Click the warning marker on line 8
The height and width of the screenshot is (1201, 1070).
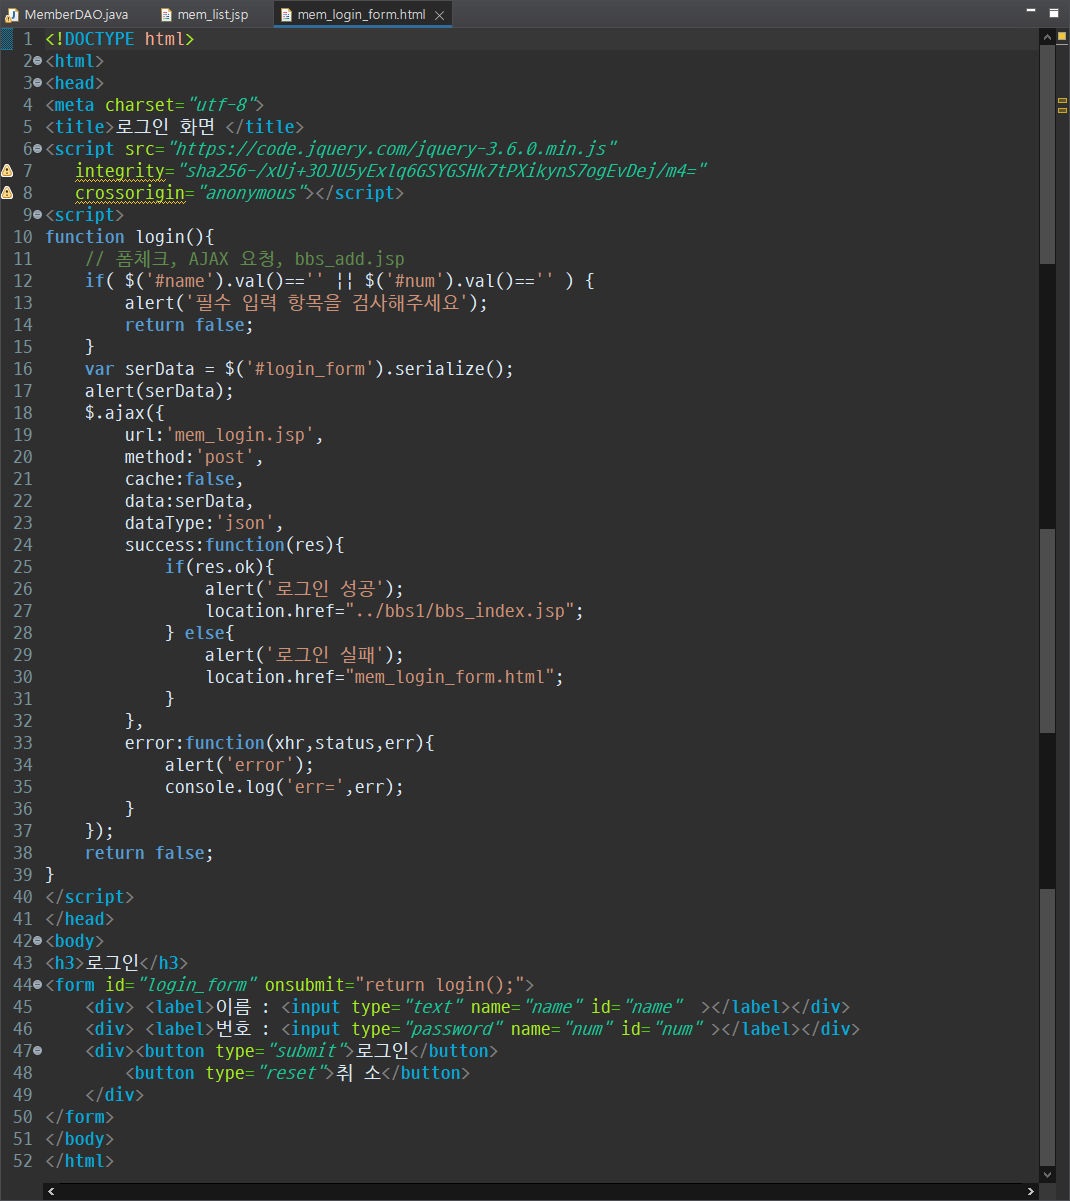pyautogui.click(x=7, y=193)
